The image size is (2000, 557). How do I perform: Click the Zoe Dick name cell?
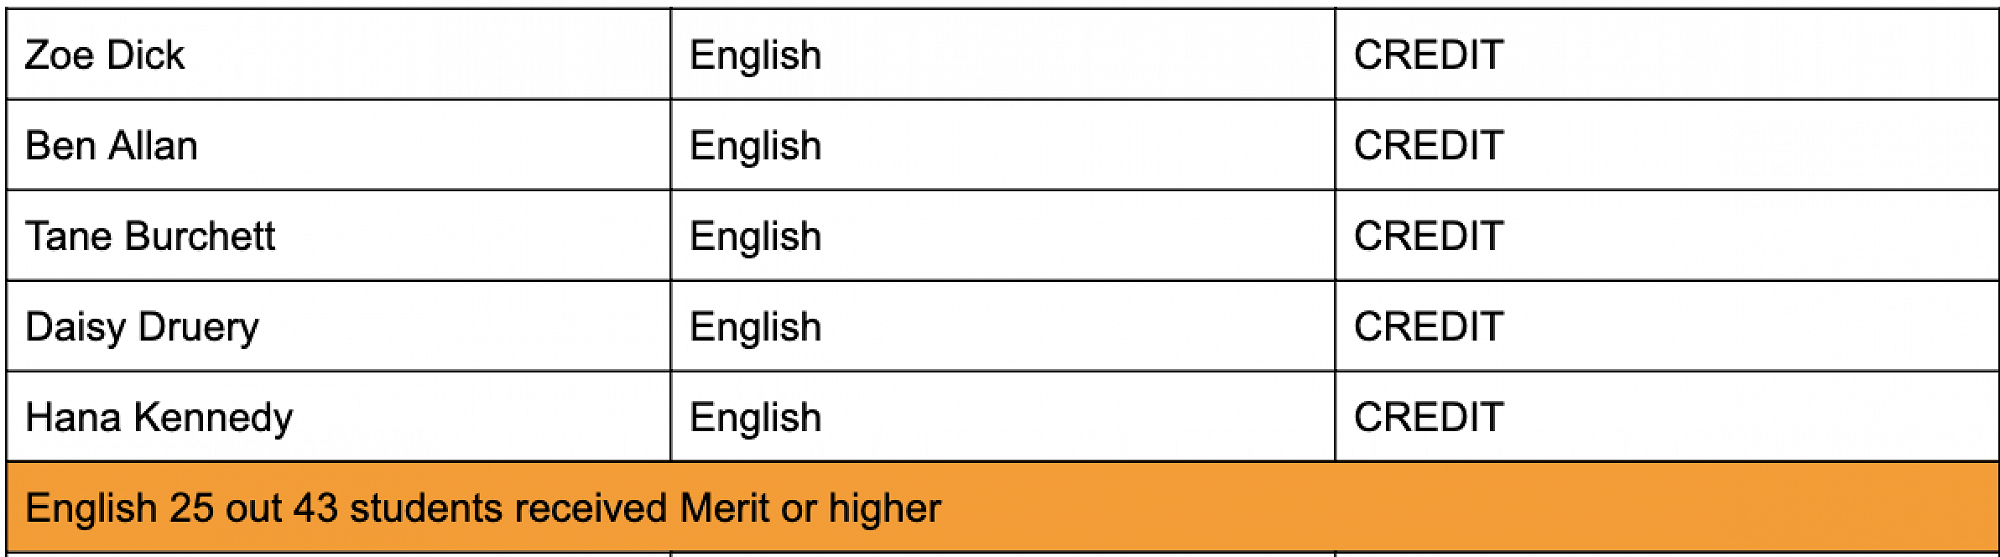click(x=105, y=55)
